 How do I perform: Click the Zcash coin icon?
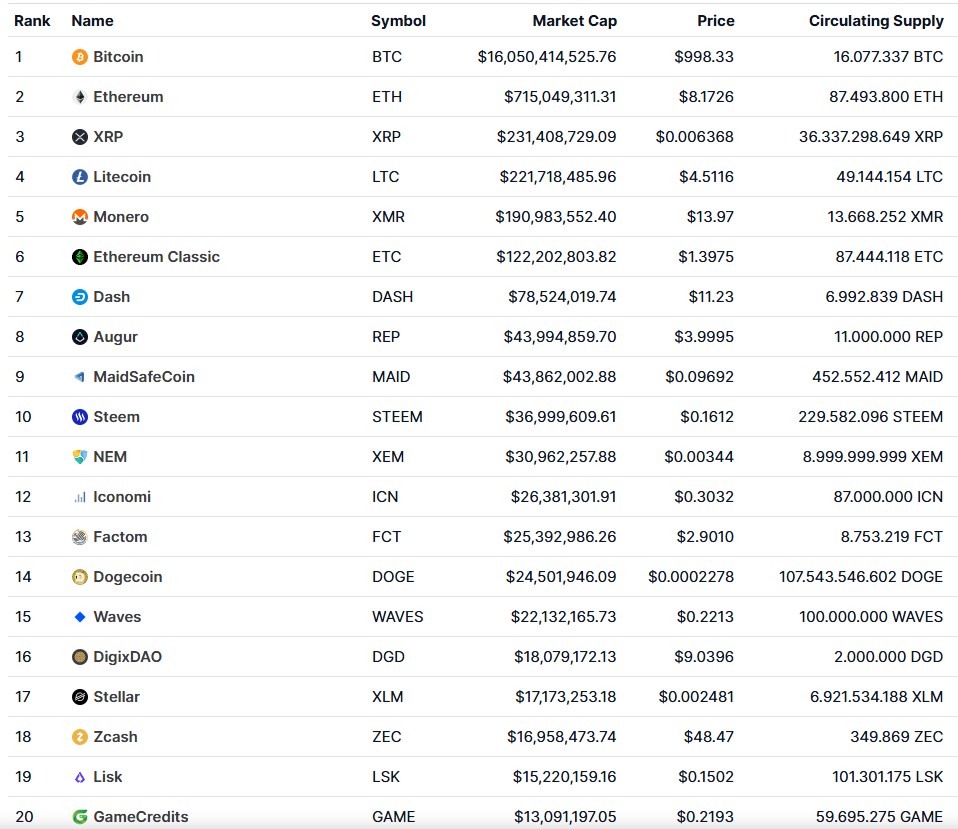[79, 737]
